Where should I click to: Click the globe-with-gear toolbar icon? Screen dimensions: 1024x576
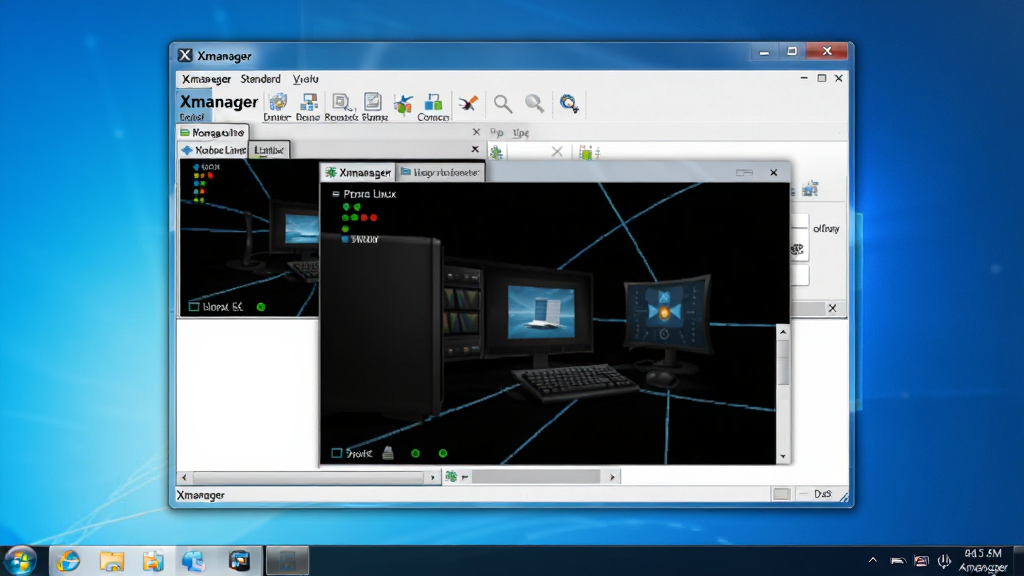(x=277, y=103)
